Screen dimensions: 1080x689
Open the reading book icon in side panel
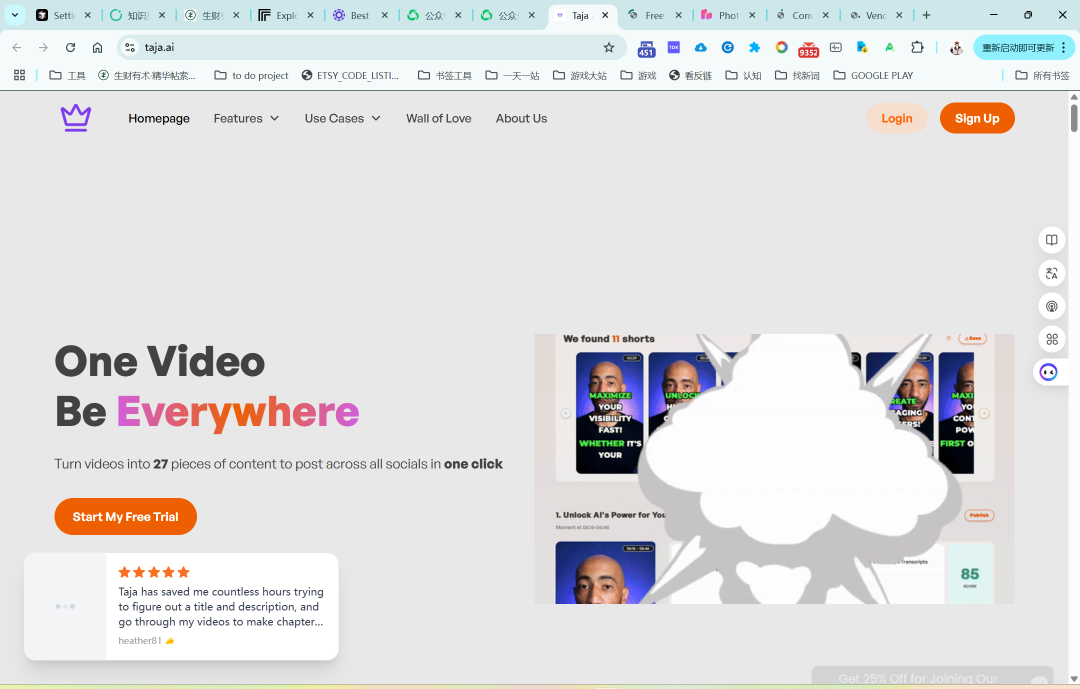(1051, 240)
